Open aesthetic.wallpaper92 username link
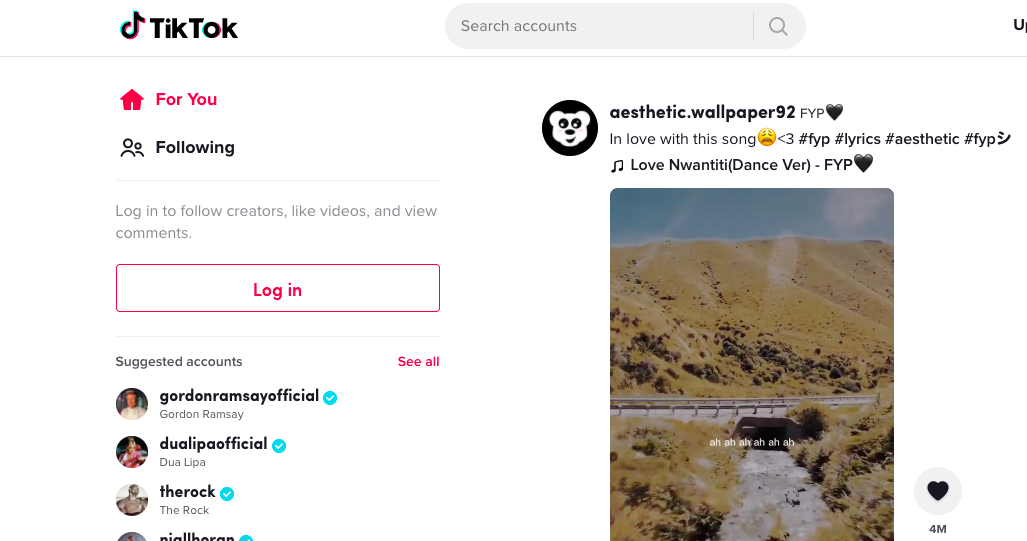1027x541 pixels. coord(702,112)
